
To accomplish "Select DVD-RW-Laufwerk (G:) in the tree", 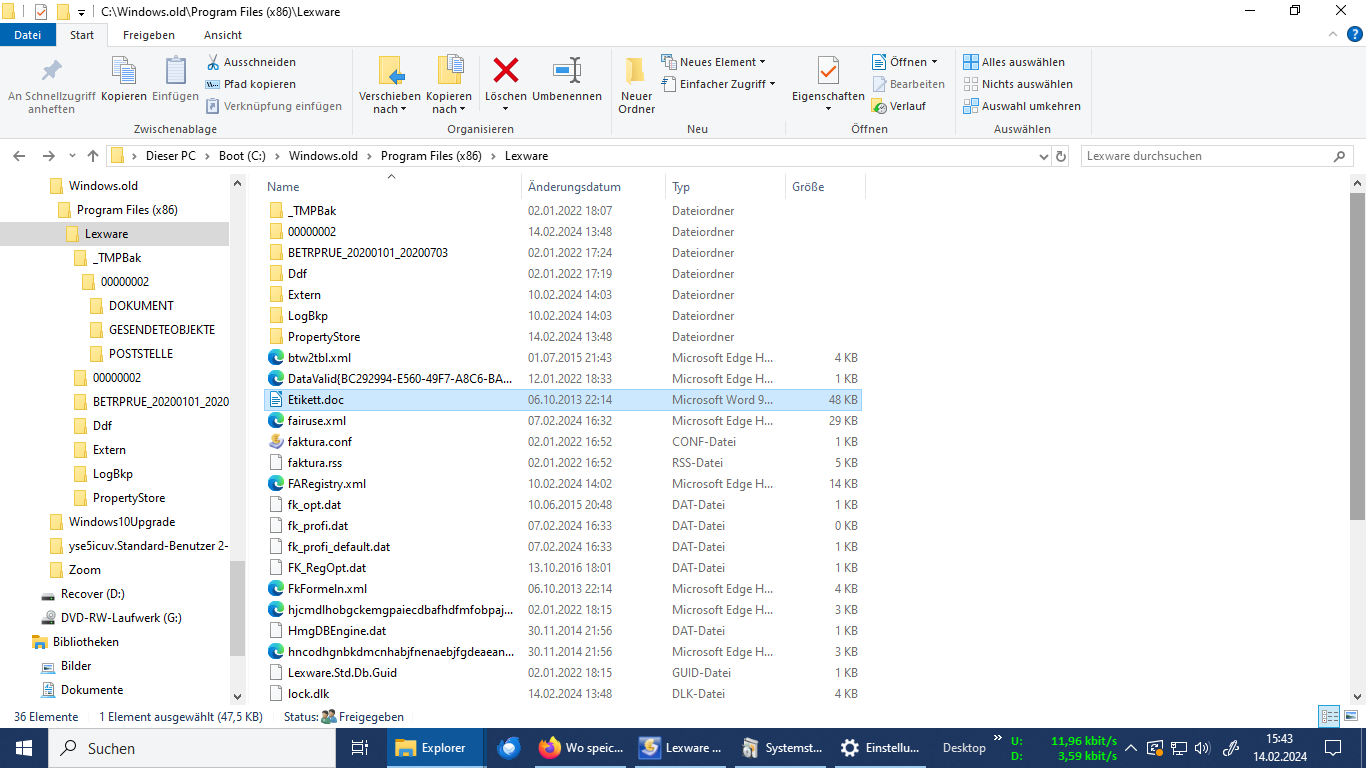I will (x=121, y=618).
